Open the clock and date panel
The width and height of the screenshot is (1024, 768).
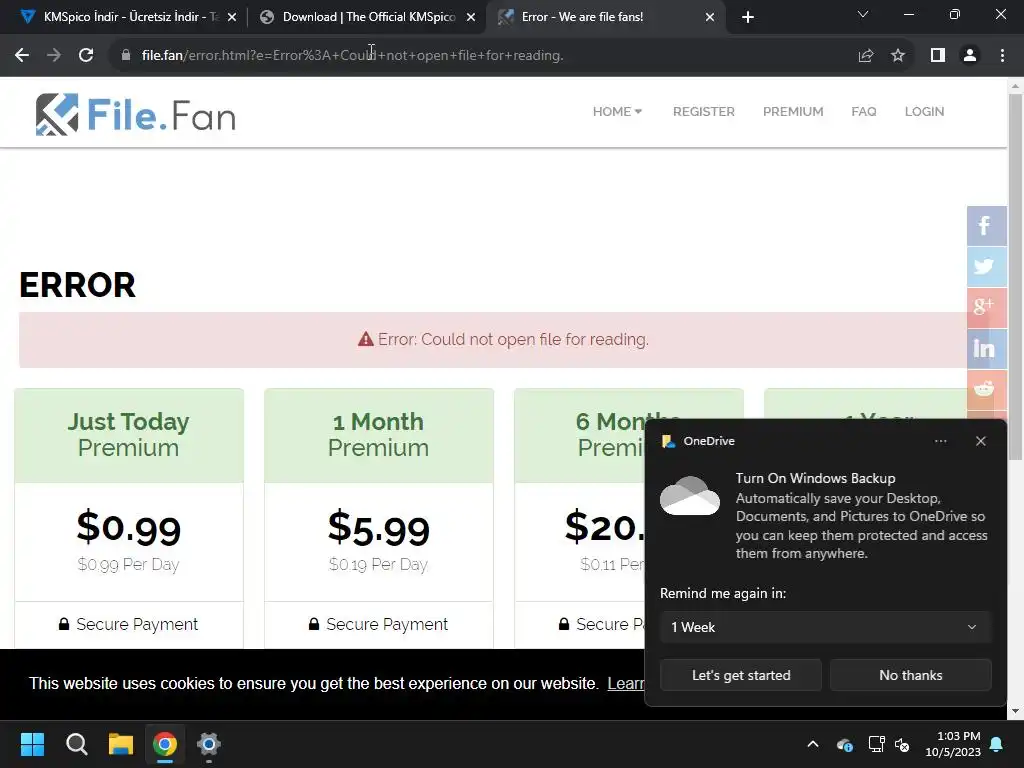[953, 744]
